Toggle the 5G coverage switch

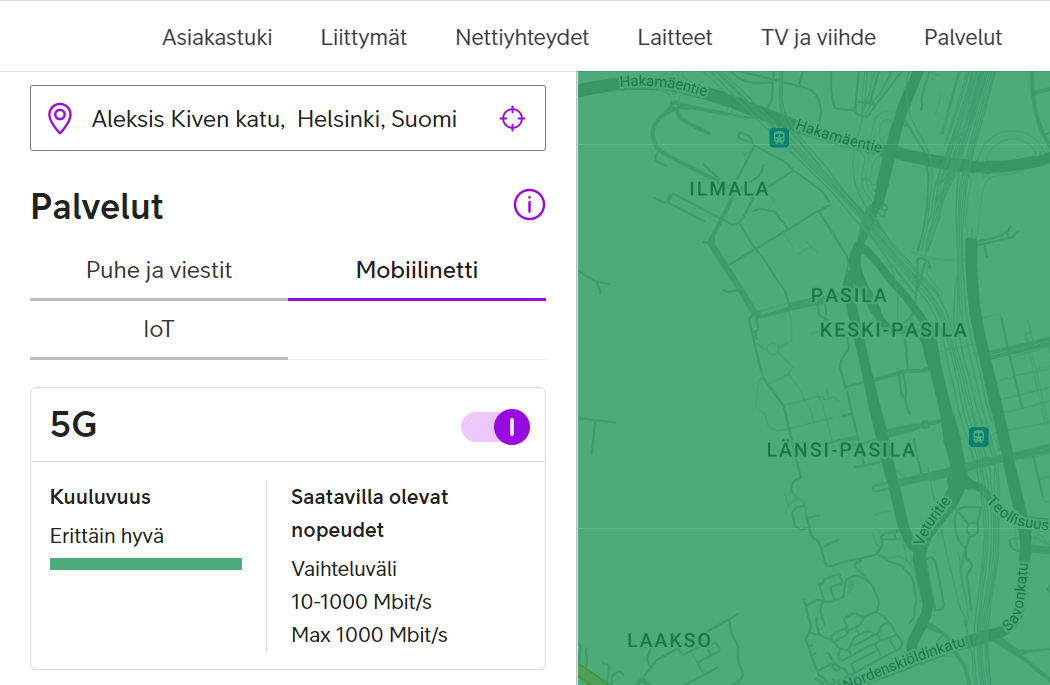[x=496, y=427]
